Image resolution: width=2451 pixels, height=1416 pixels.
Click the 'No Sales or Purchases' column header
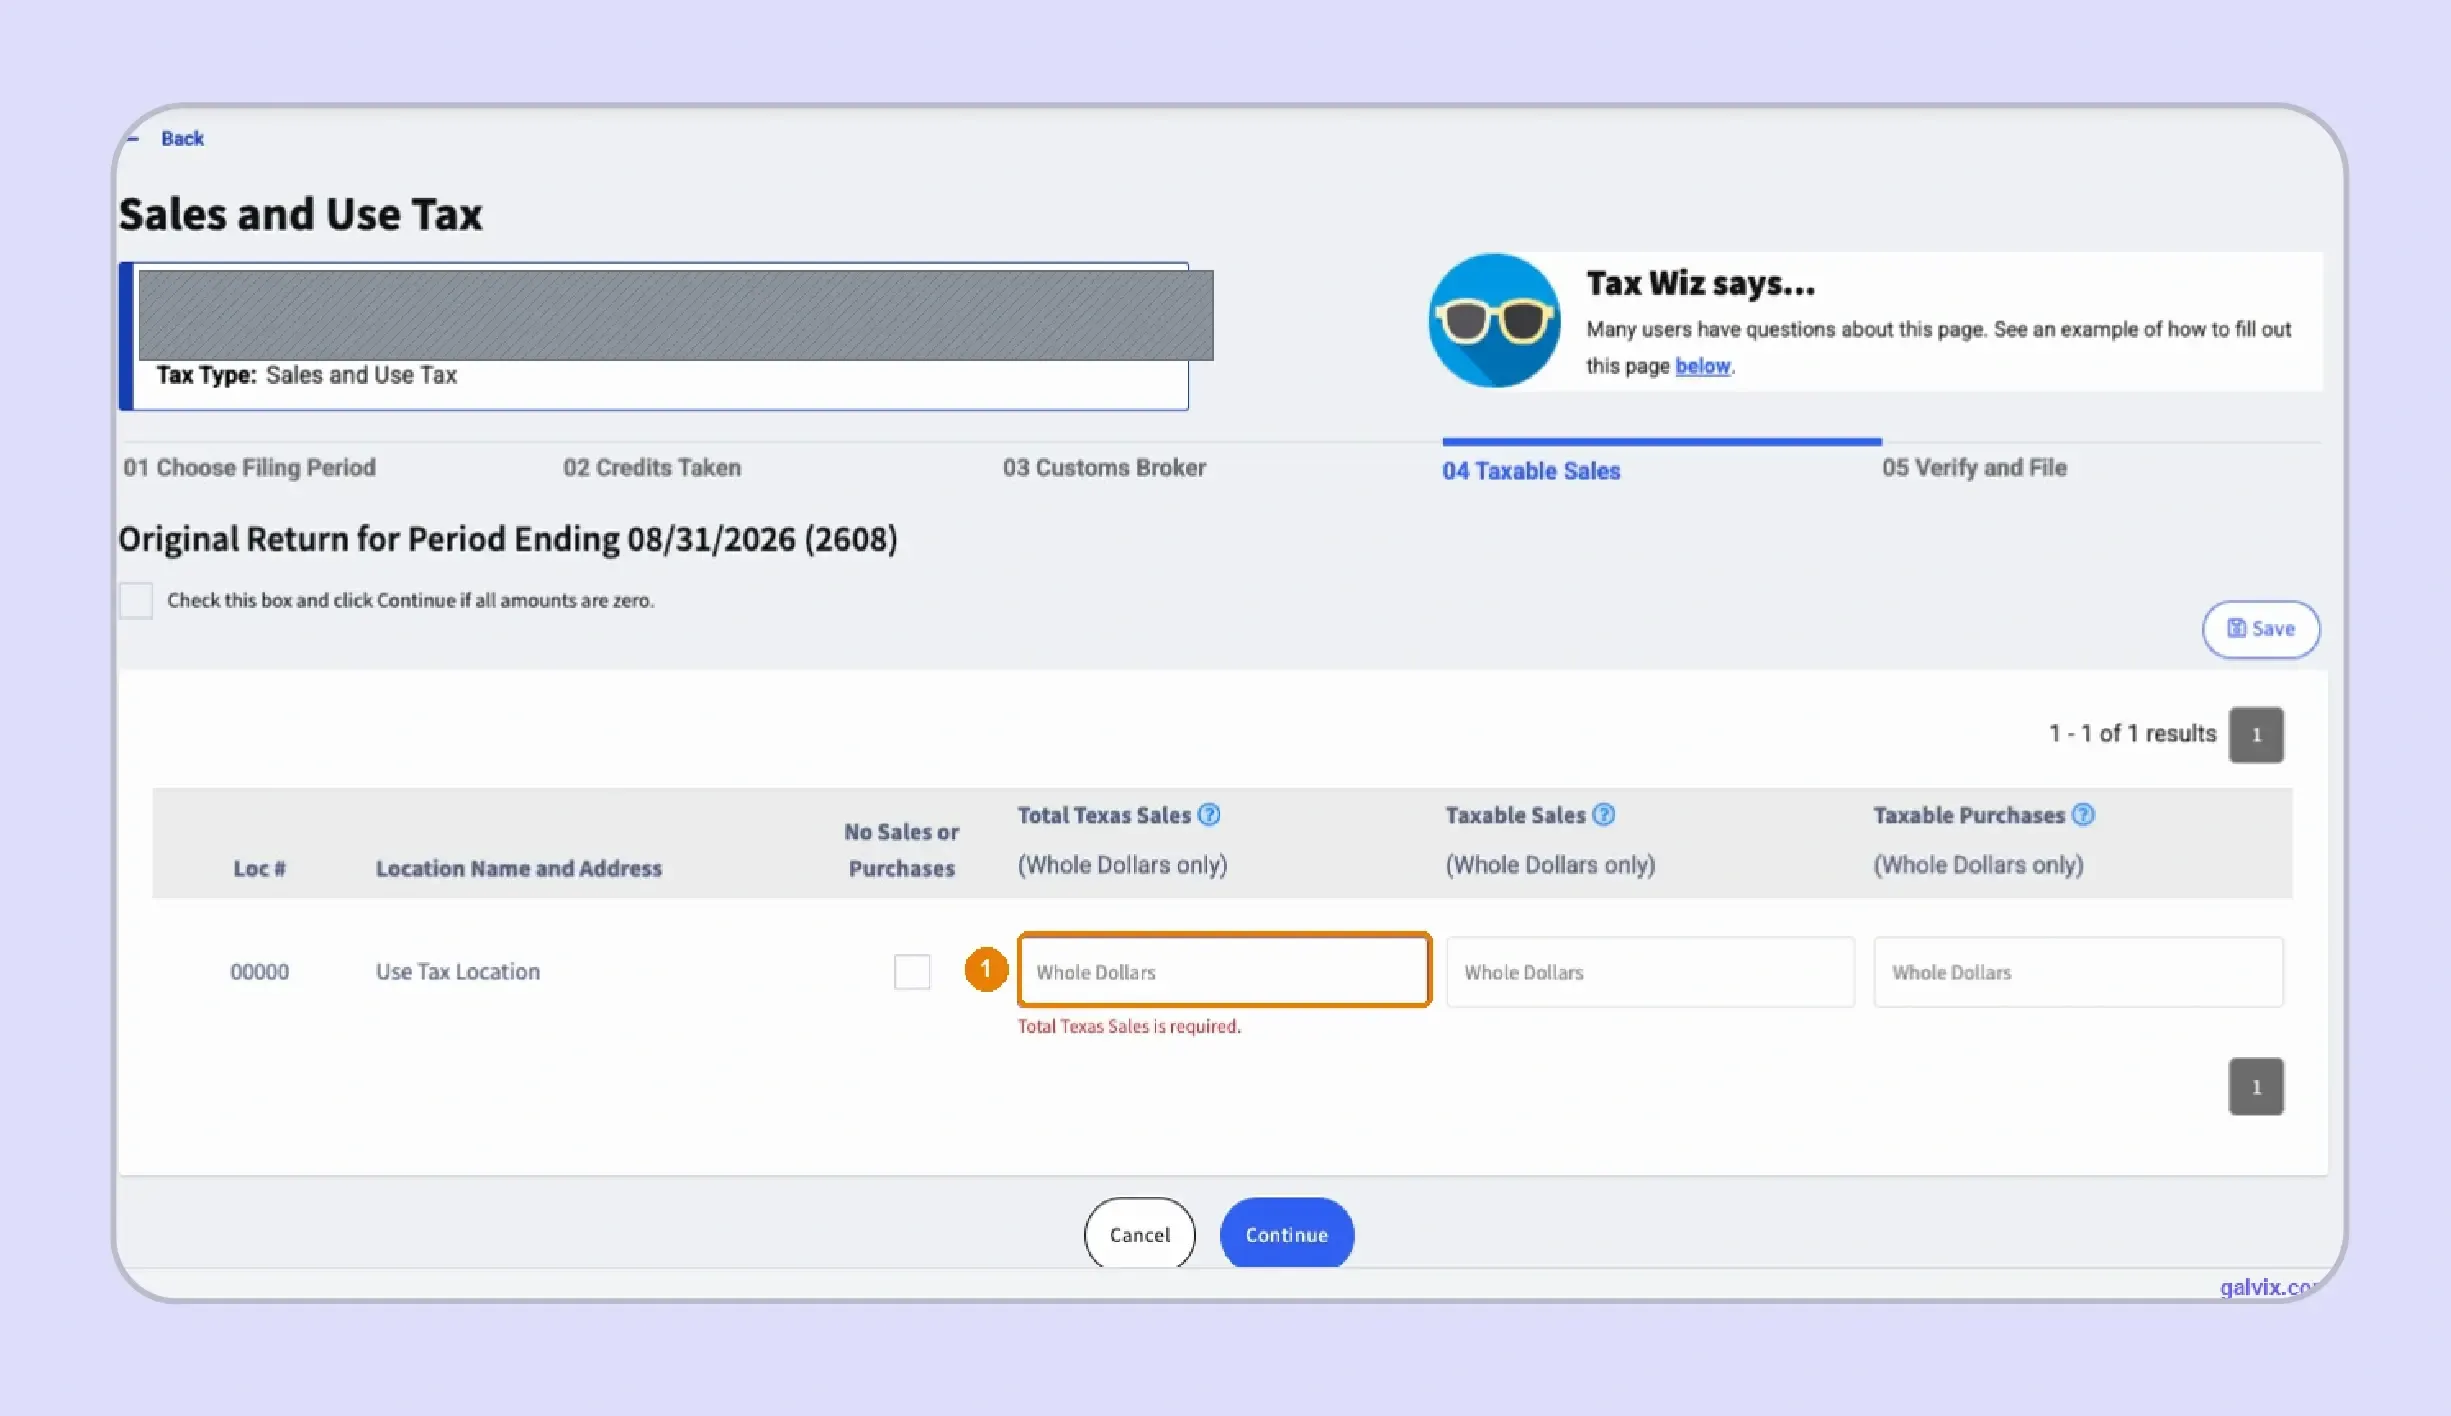click(901, 850)
